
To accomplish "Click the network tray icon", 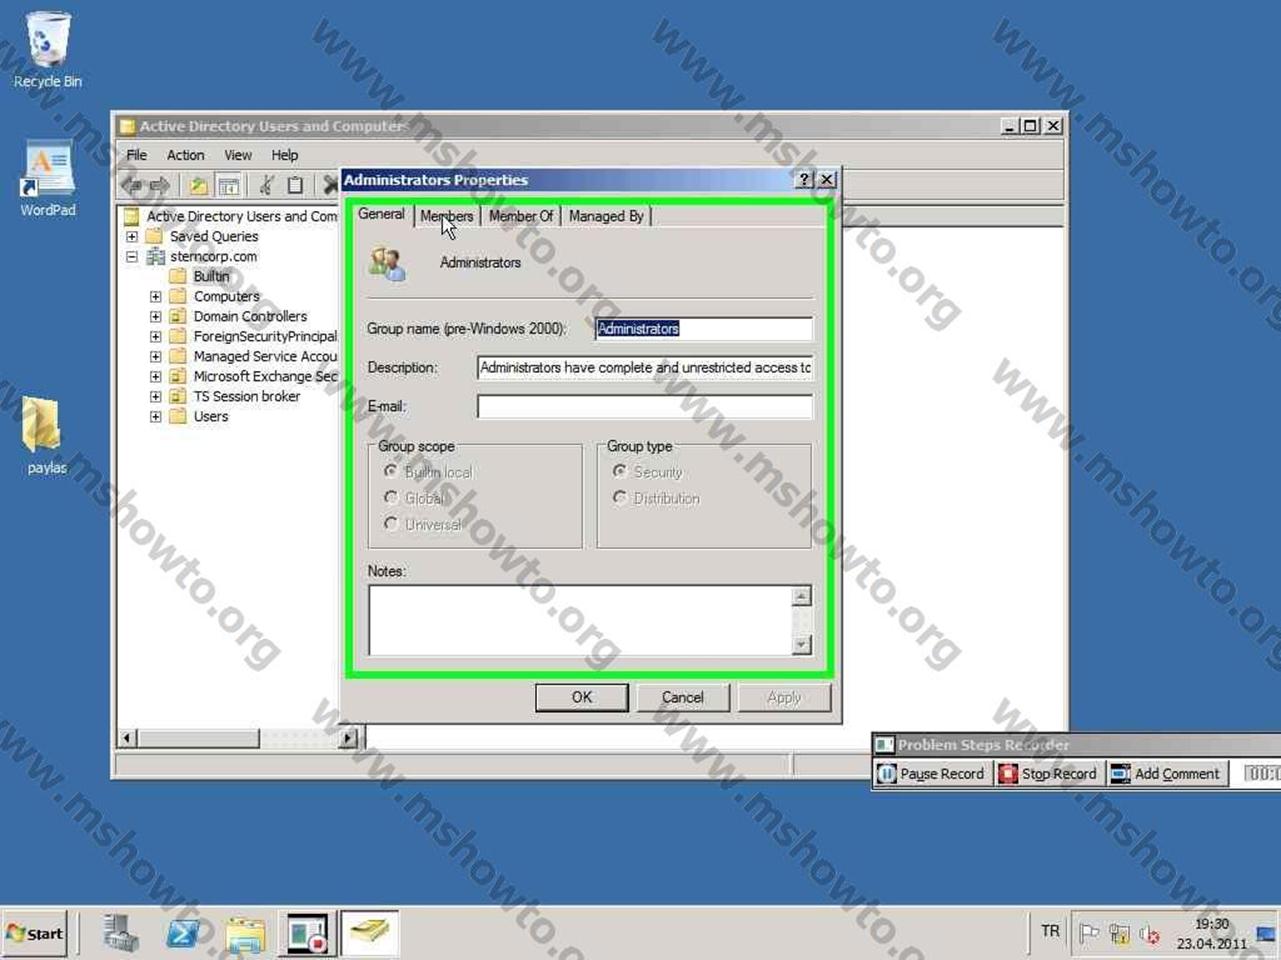I will tap(1119, 935).
